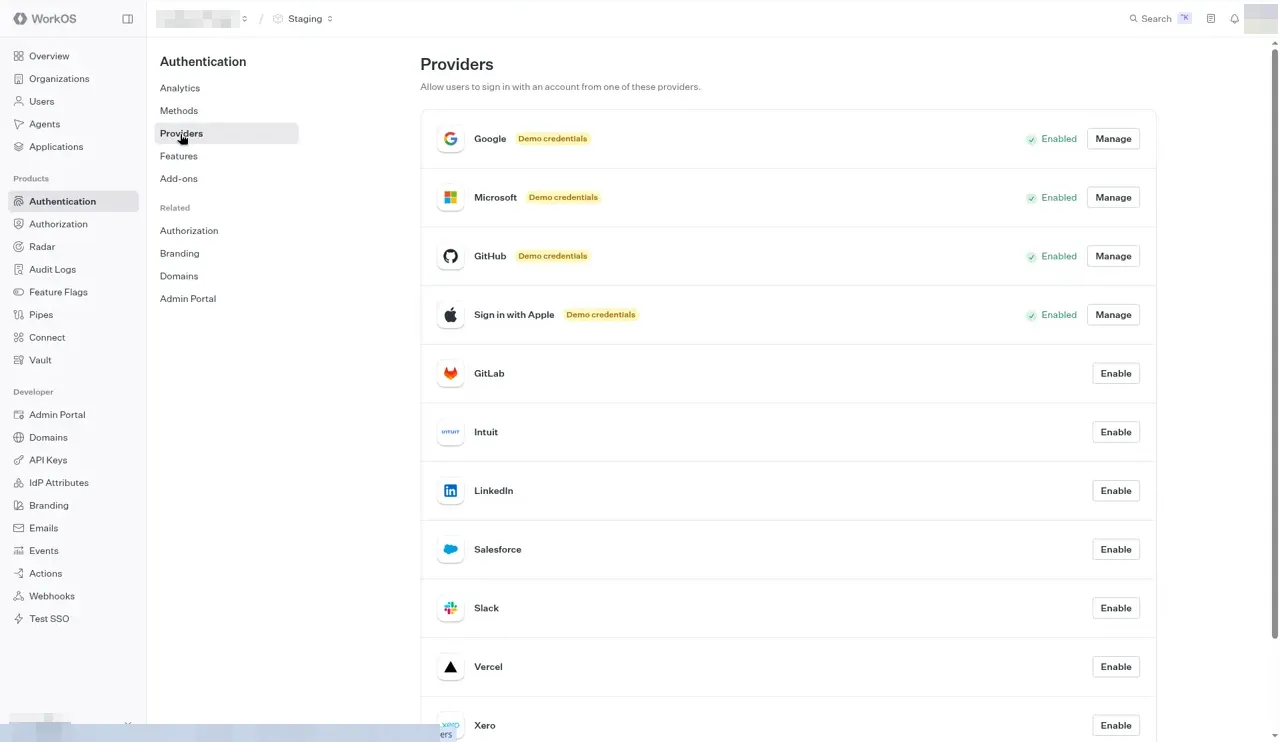Image resolution: width=1280 pixels, height=742 pixels.
Task: Click the Applications stack icon
Action: 19,147
